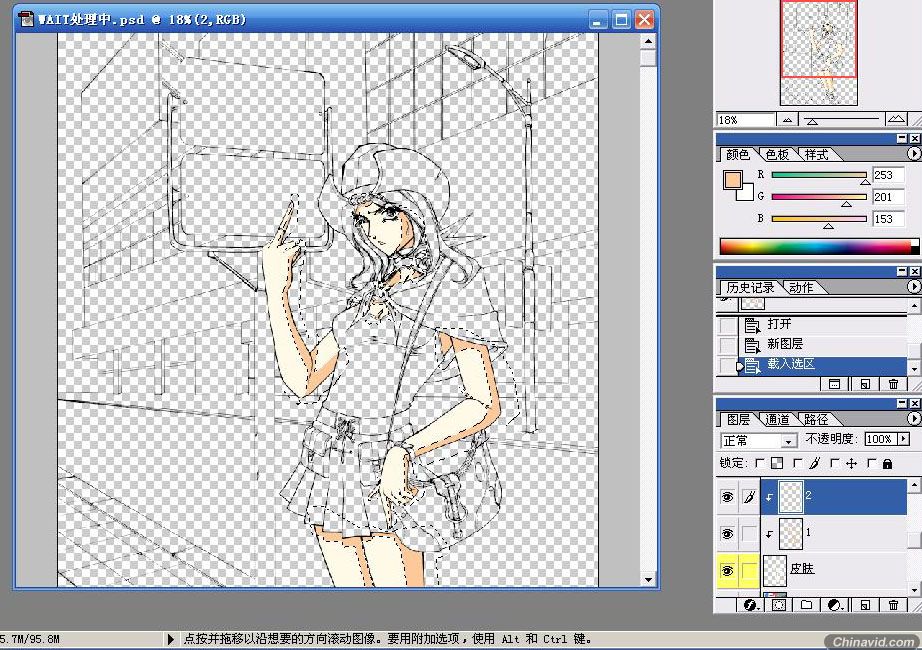Click history icon for 新图层 state
The width and height of the screenshot is (922, 650).
click(752, 345)
